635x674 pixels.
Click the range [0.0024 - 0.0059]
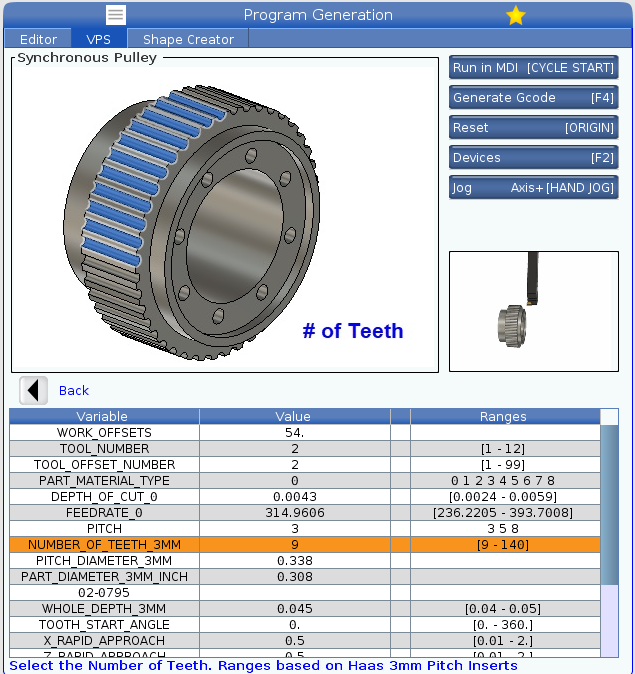click(x=503, y=496)
